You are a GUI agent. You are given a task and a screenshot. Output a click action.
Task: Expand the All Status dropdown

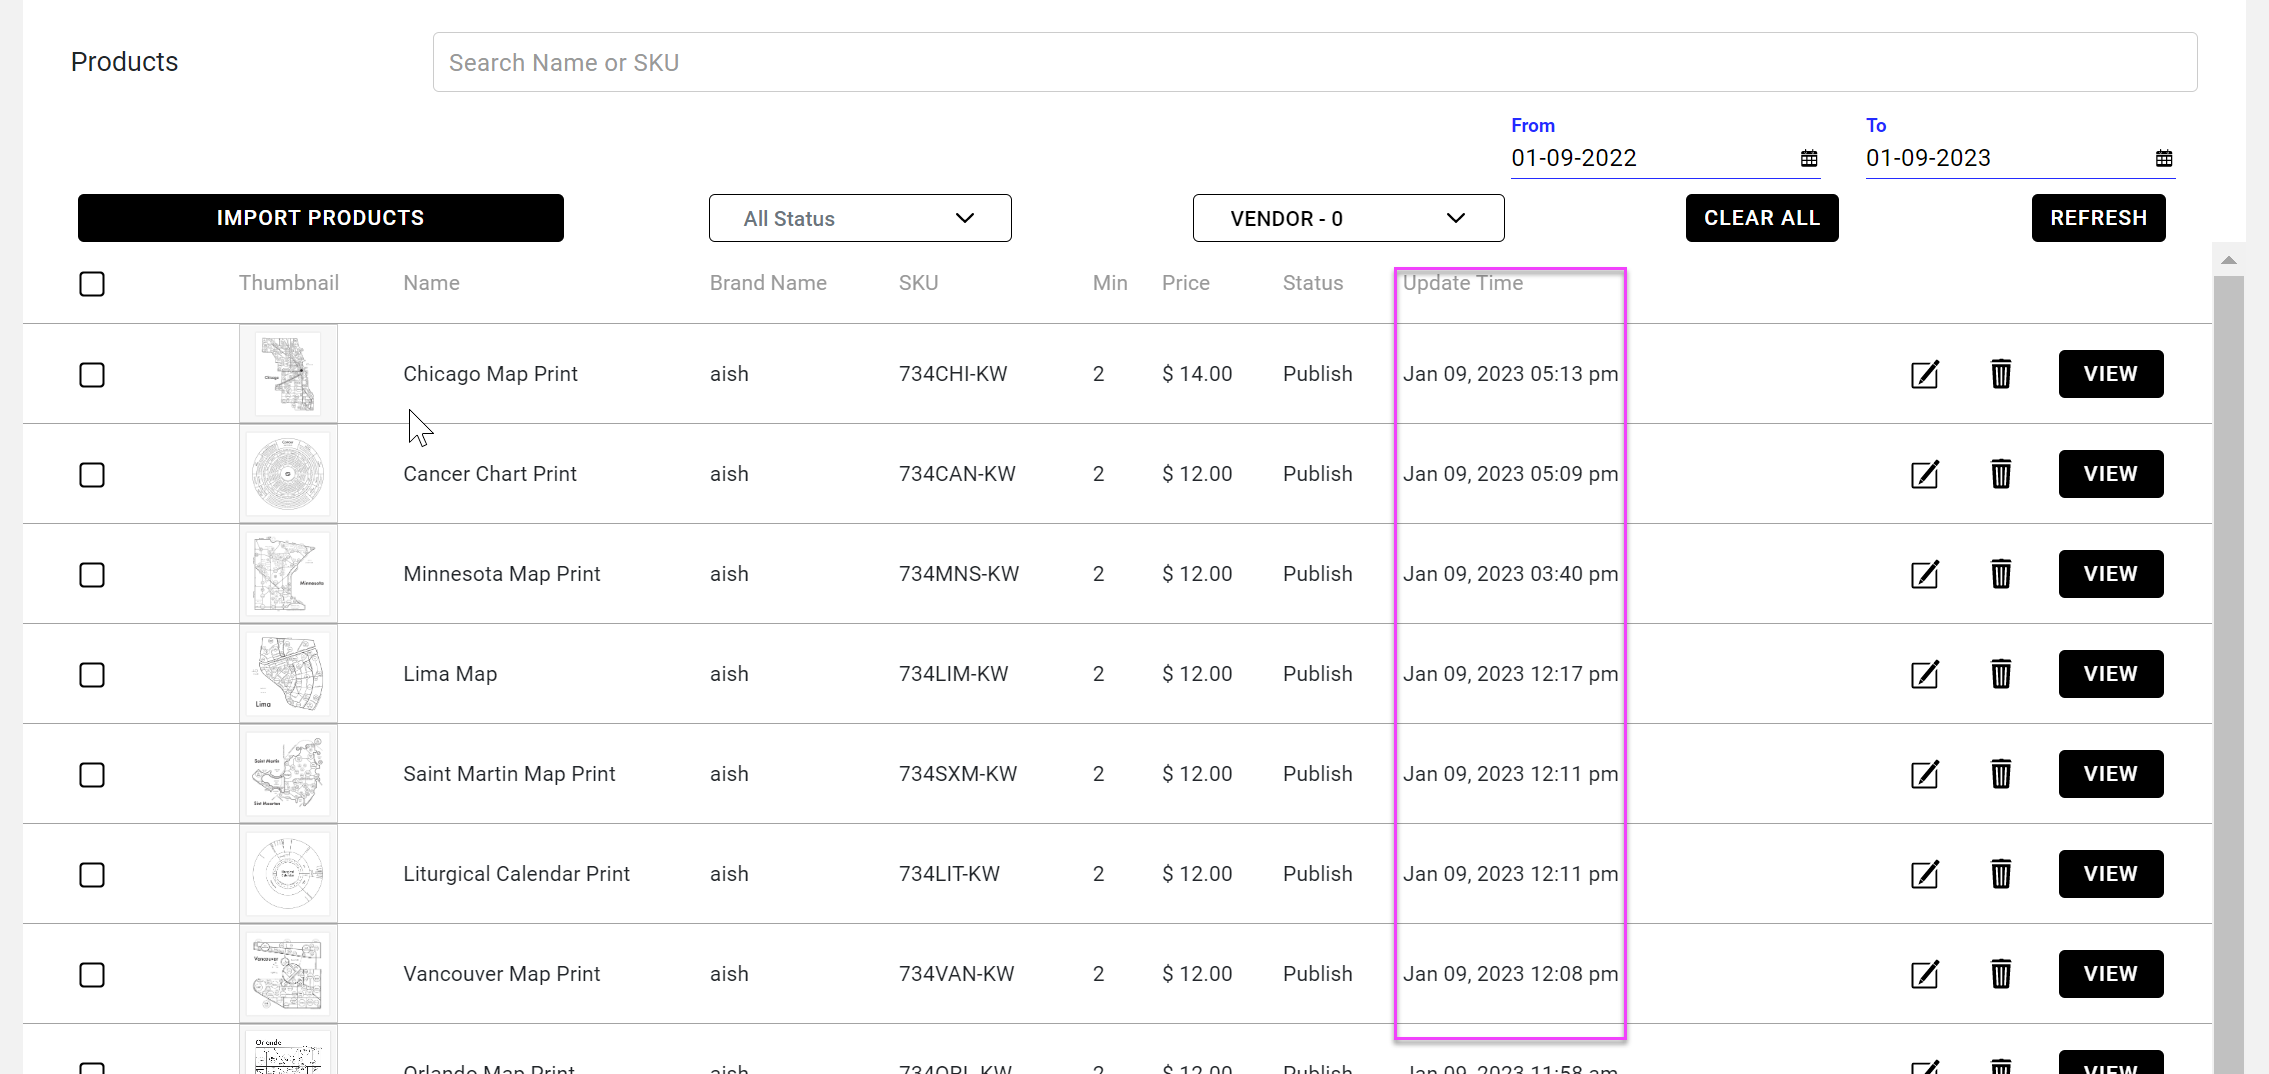point(860,218)
